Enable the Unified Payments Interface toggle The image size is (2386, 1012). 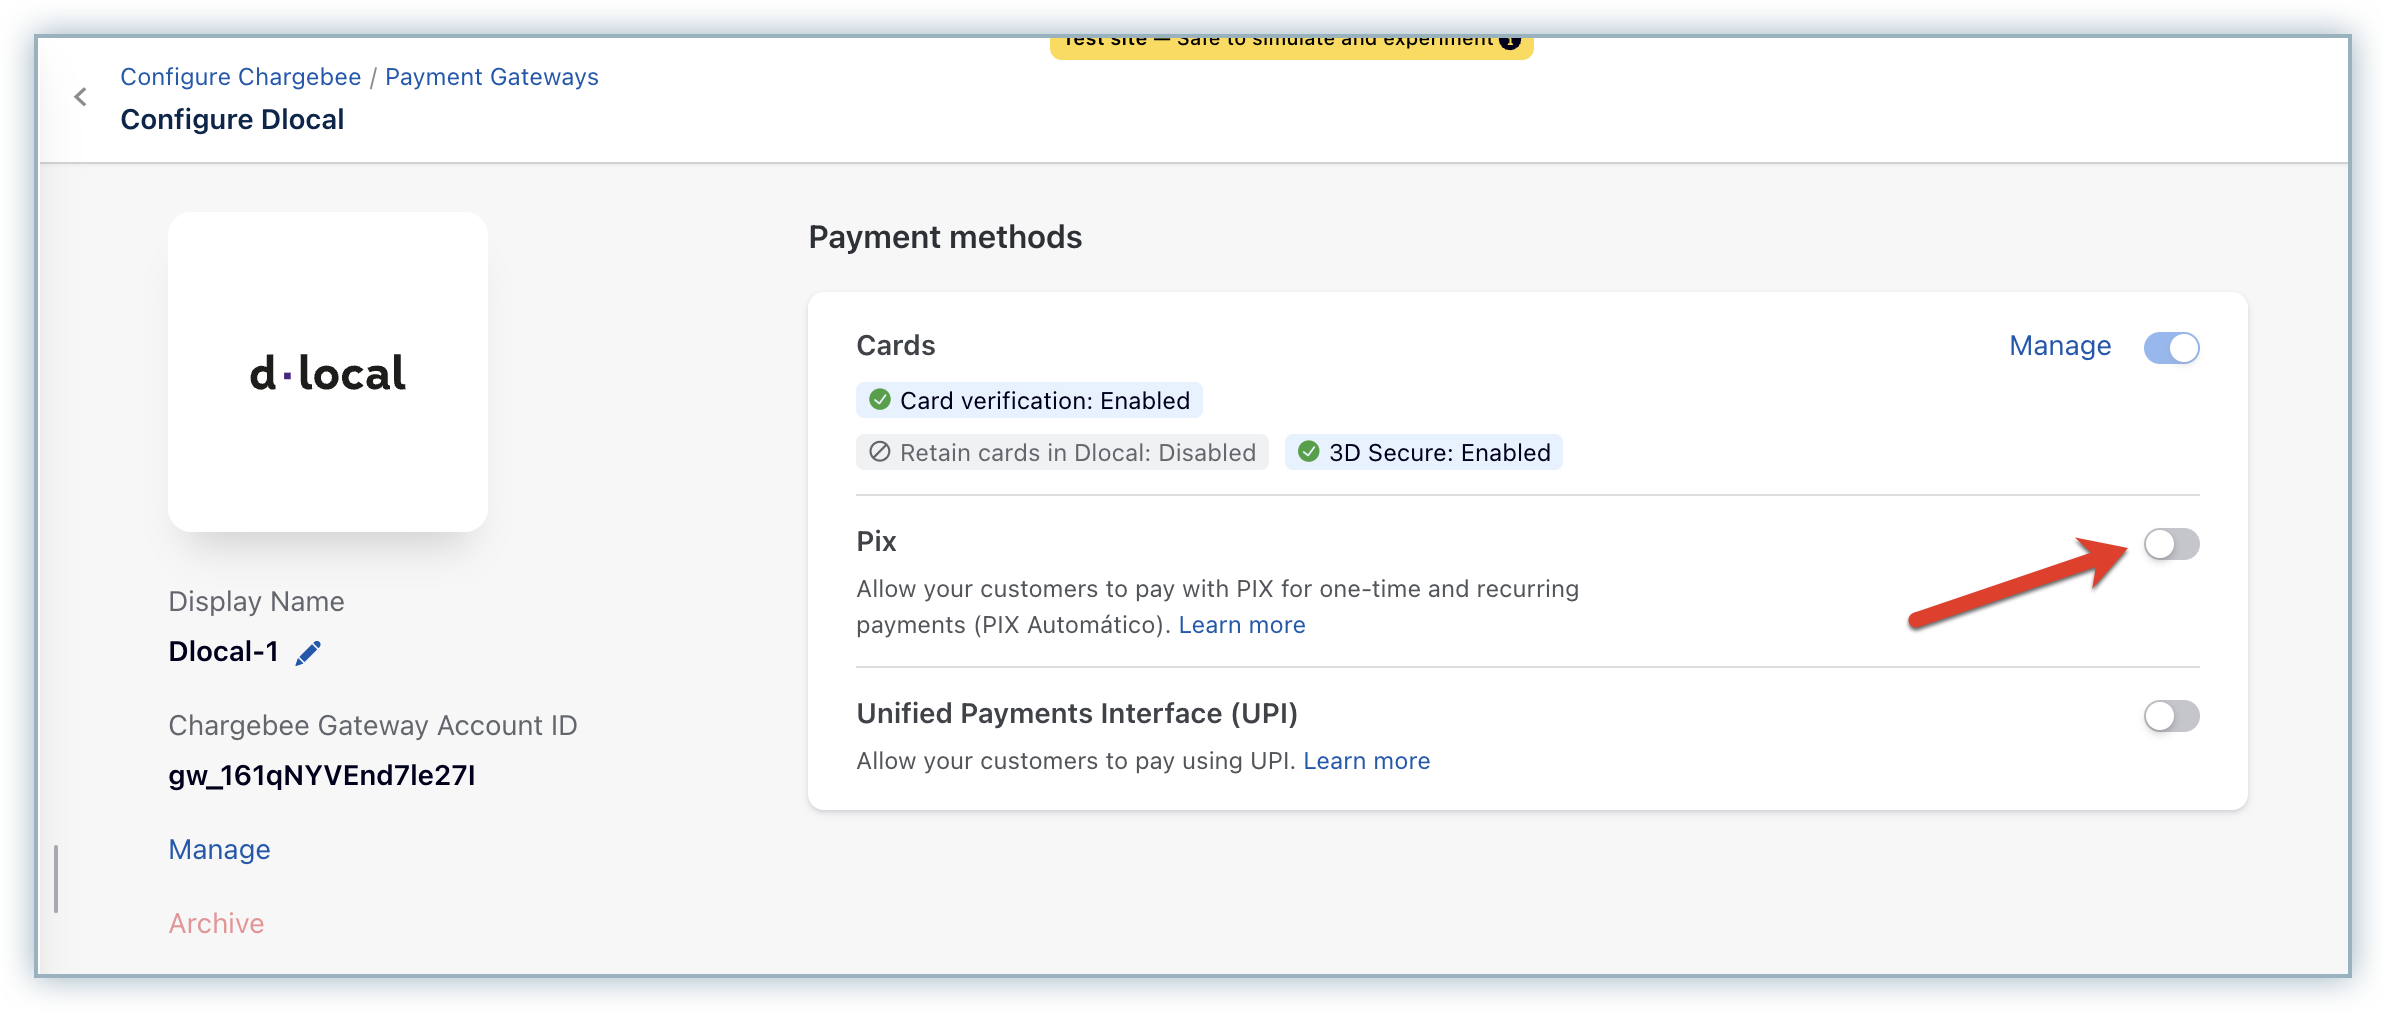pos(2171,716)
